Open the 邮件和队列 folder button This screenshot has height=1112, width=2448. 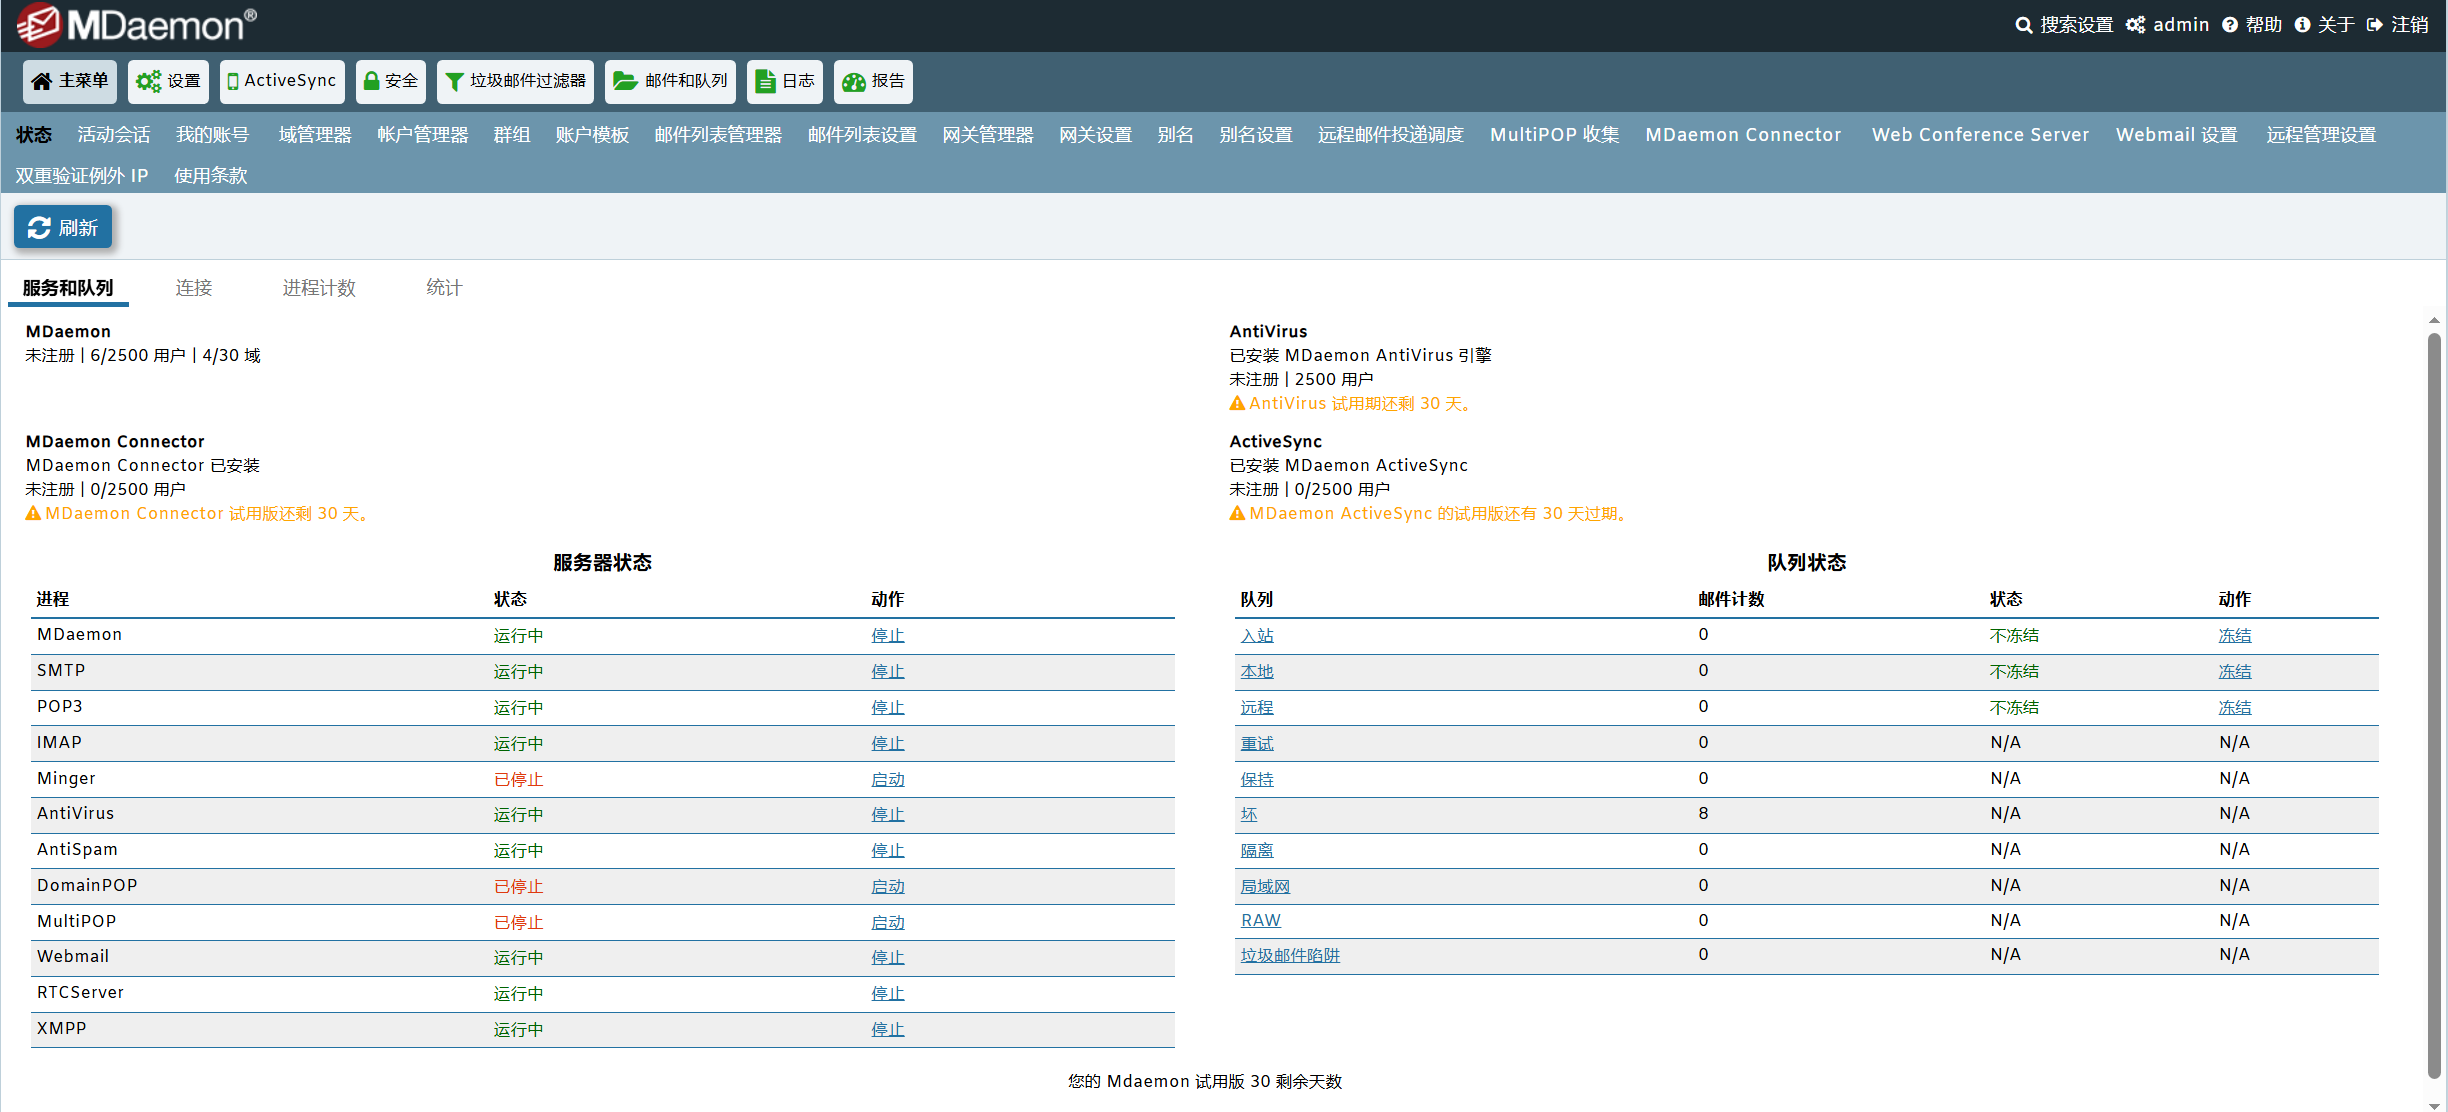670,81
